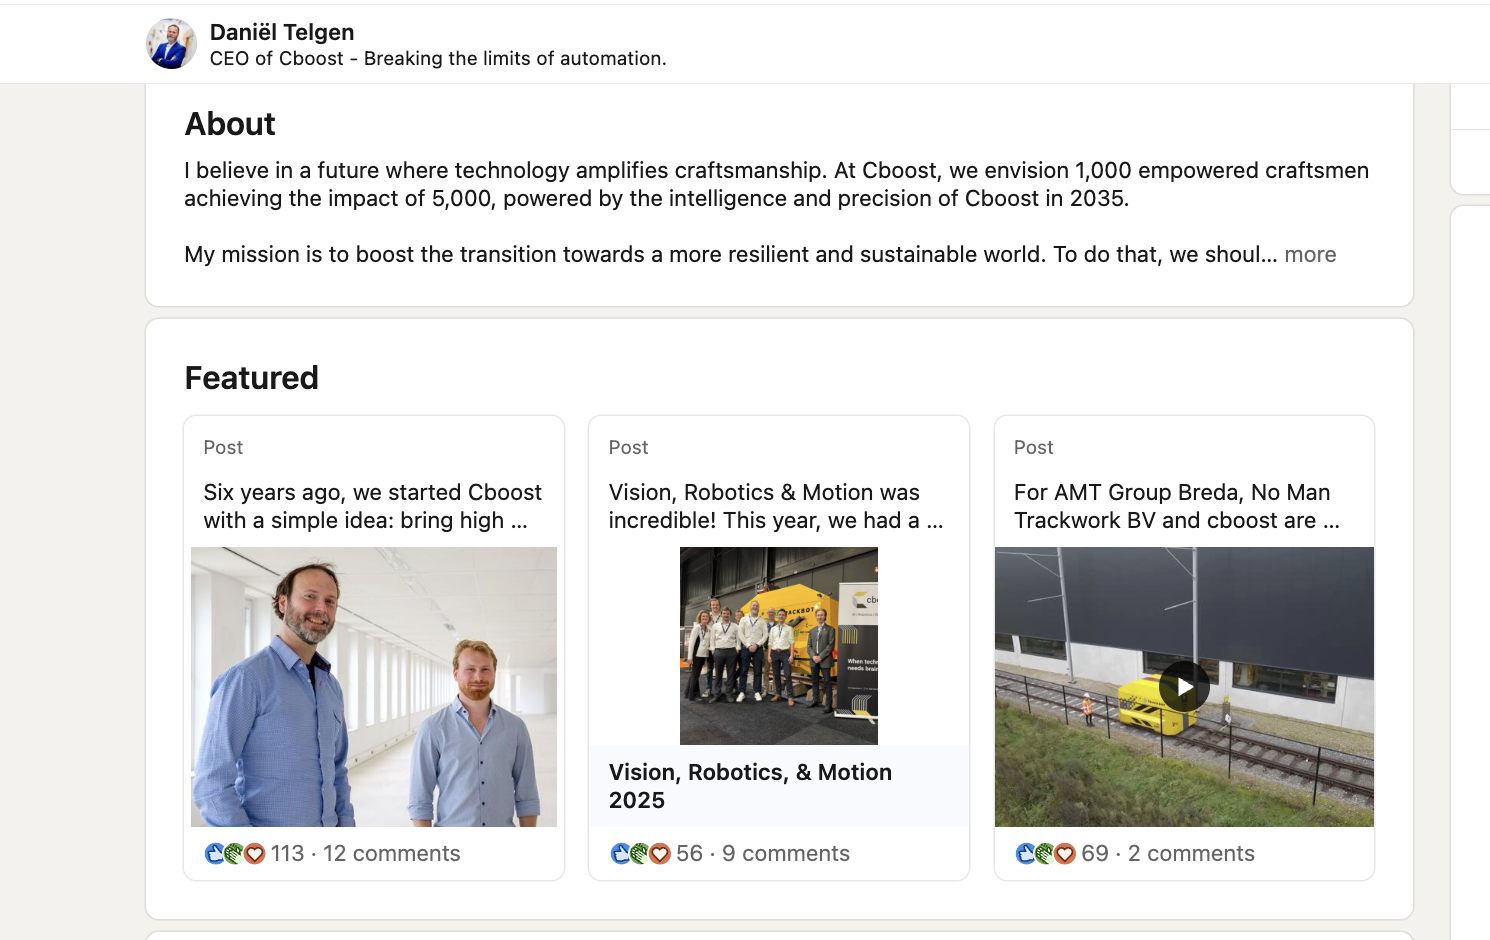The image size is (1490, 940).
Task: View reactions icons on the 69 reactions post
Action: (1045, 854)
